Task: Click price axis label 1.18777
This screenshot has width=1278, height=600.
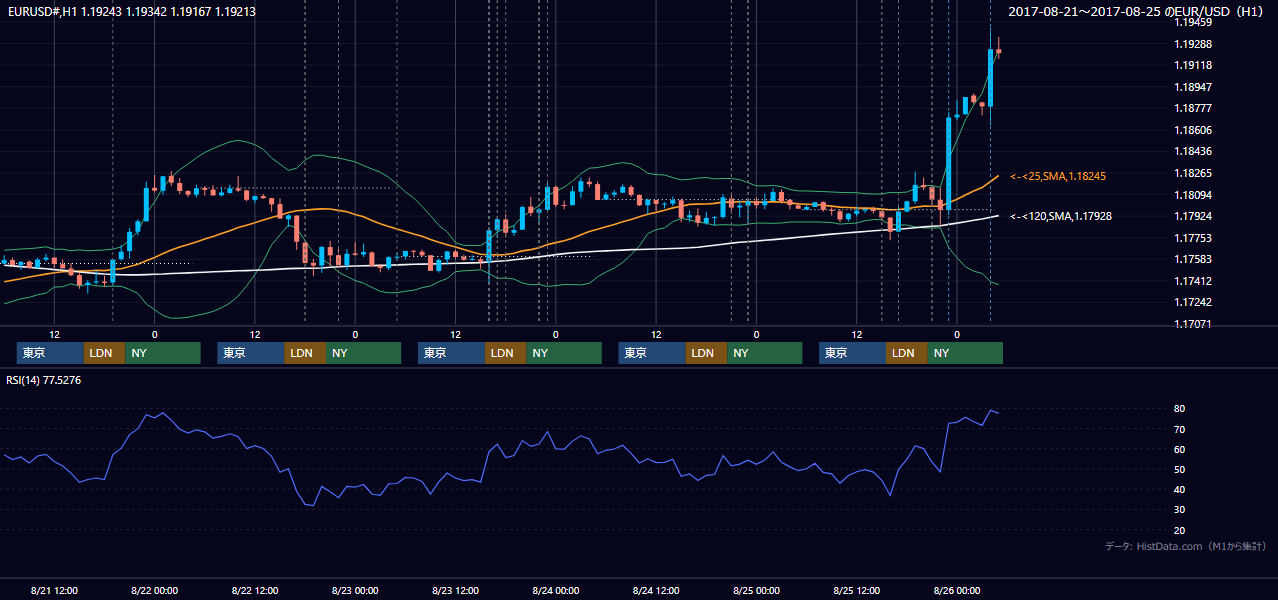Action: 1192,108
